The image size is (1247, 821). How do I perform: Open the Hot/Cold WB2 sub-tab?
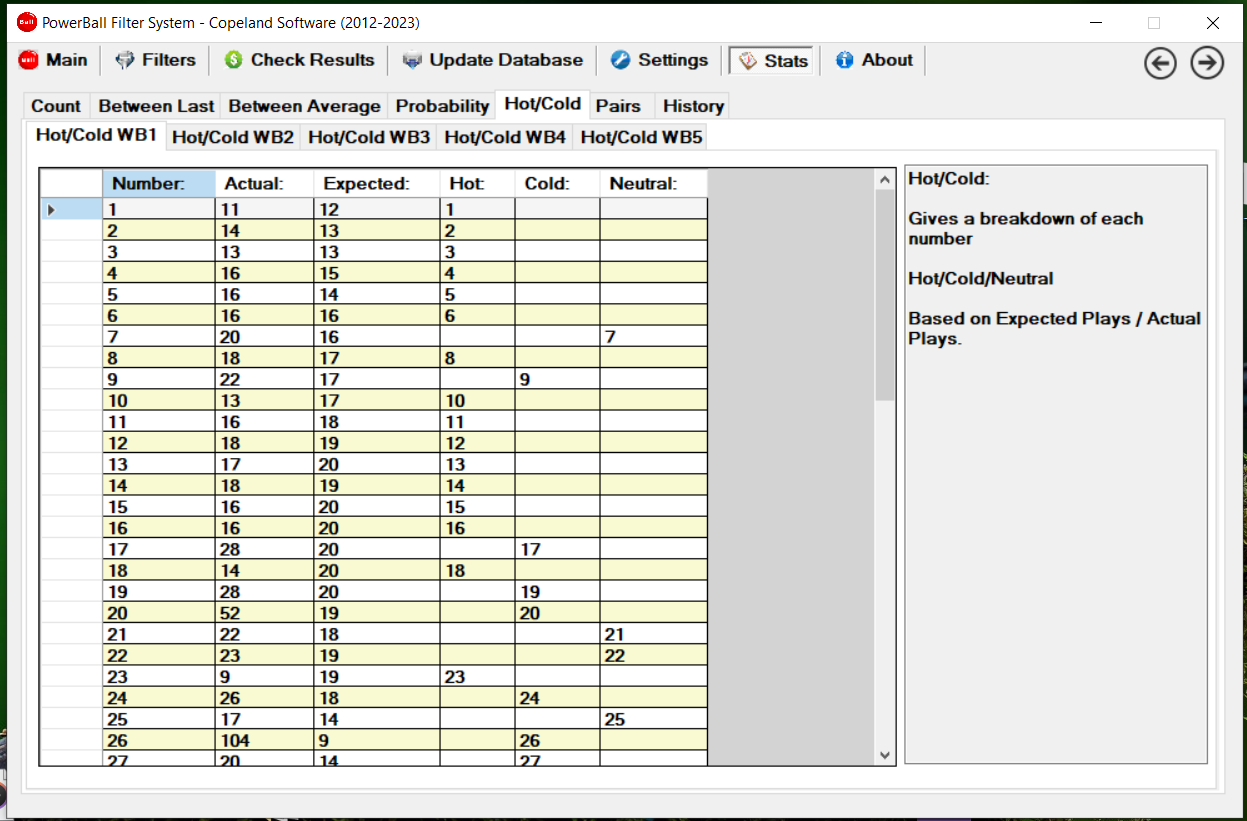tap(233, 137)
